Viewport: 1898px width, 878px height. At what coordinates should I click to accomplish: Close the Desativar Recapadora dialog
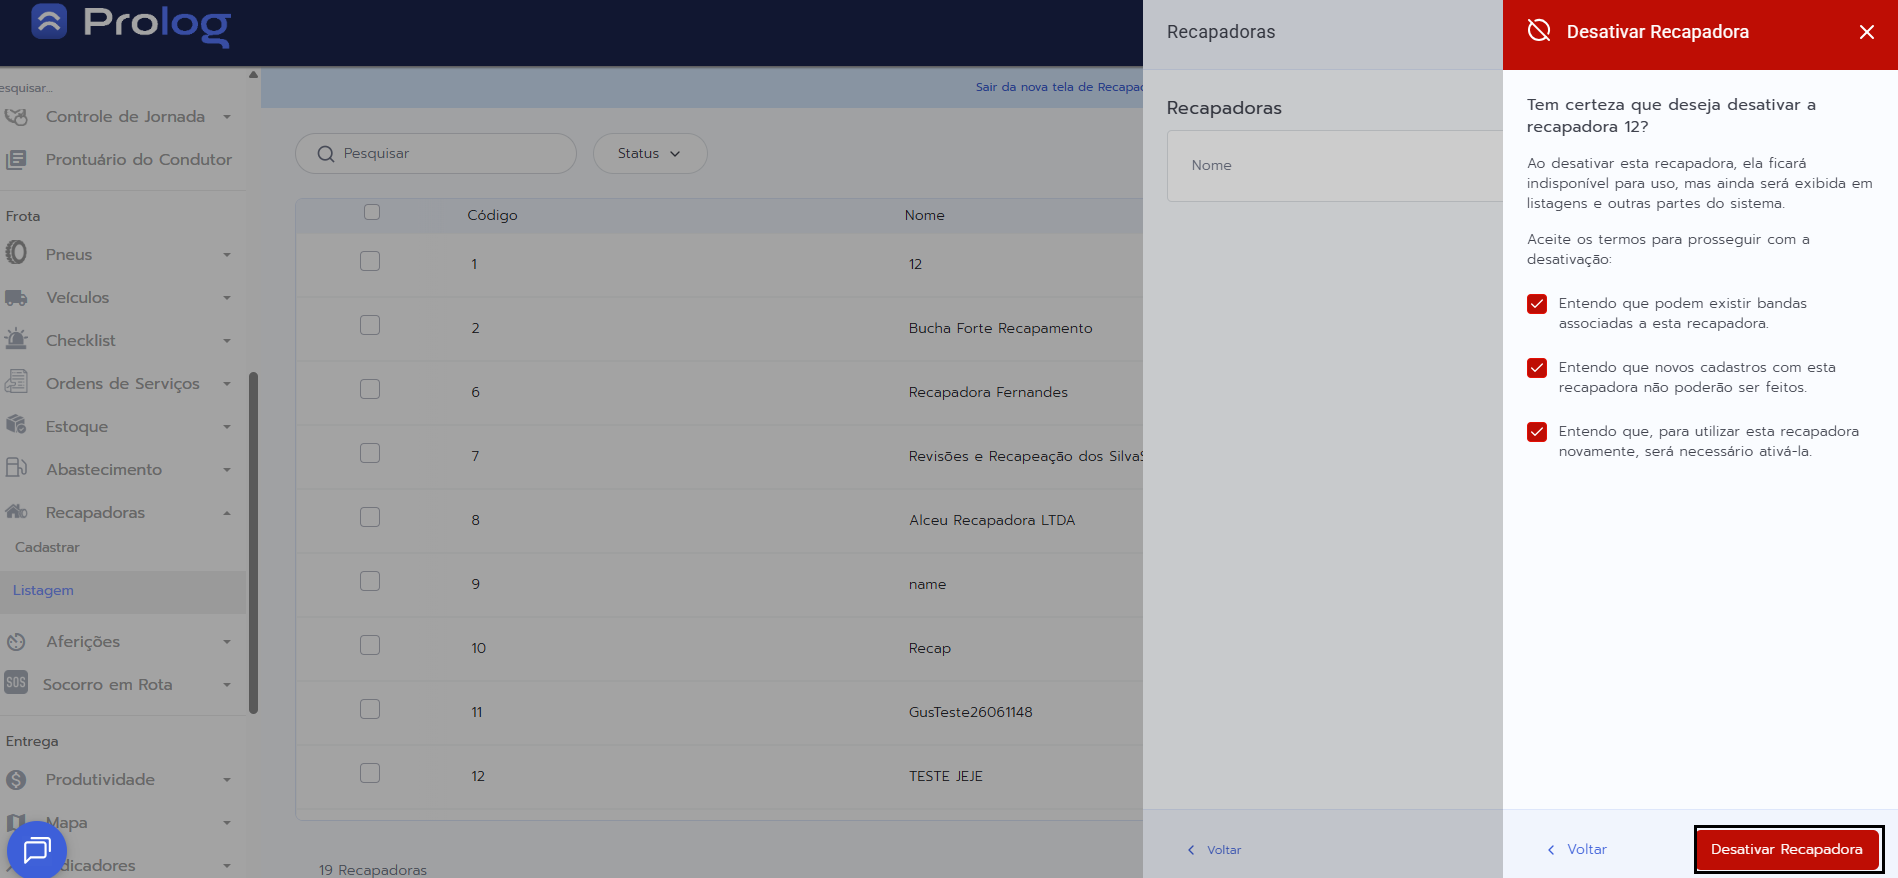(x=1866, y=32)
